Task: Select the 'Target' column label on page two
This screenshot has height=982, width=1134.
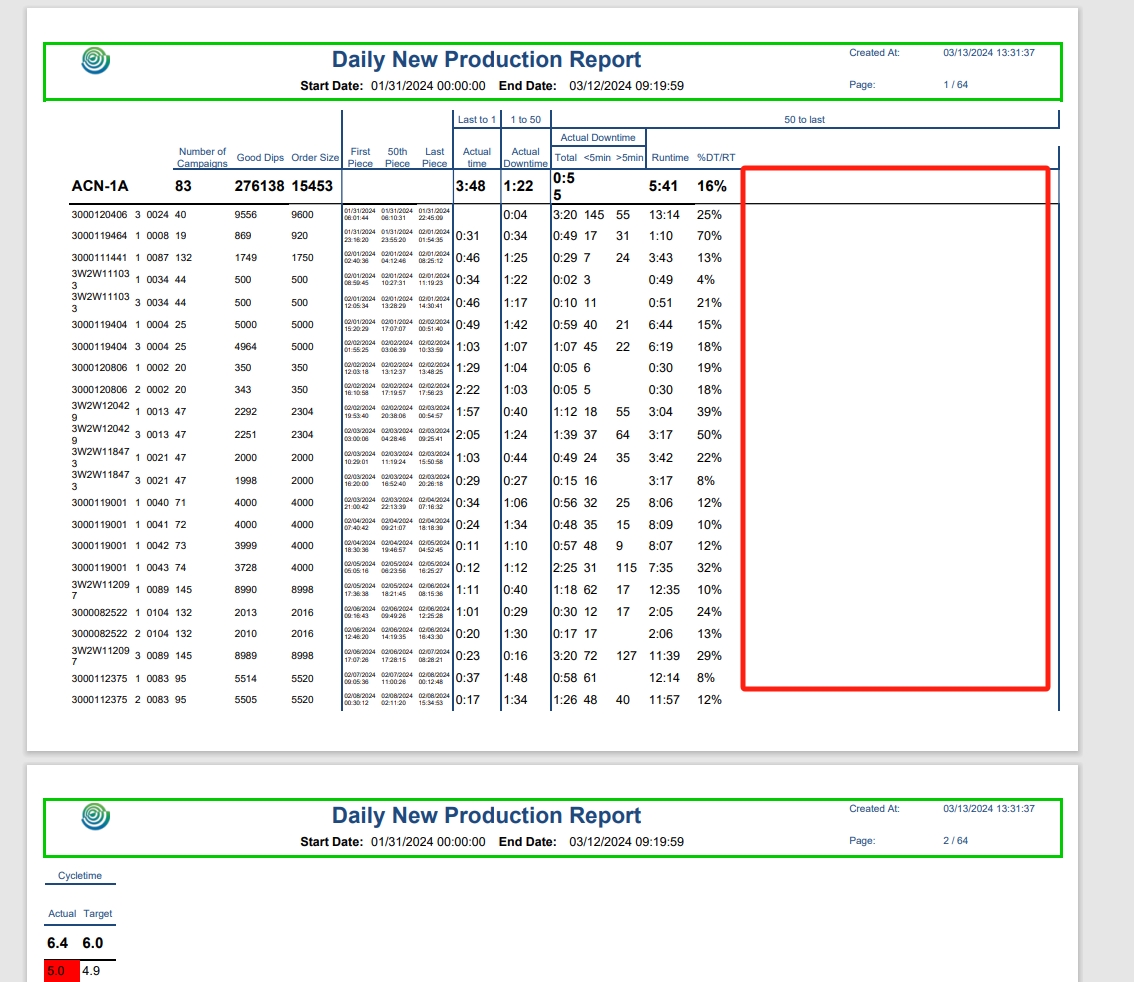Action: pyautogui.click(x=98, y=914)
